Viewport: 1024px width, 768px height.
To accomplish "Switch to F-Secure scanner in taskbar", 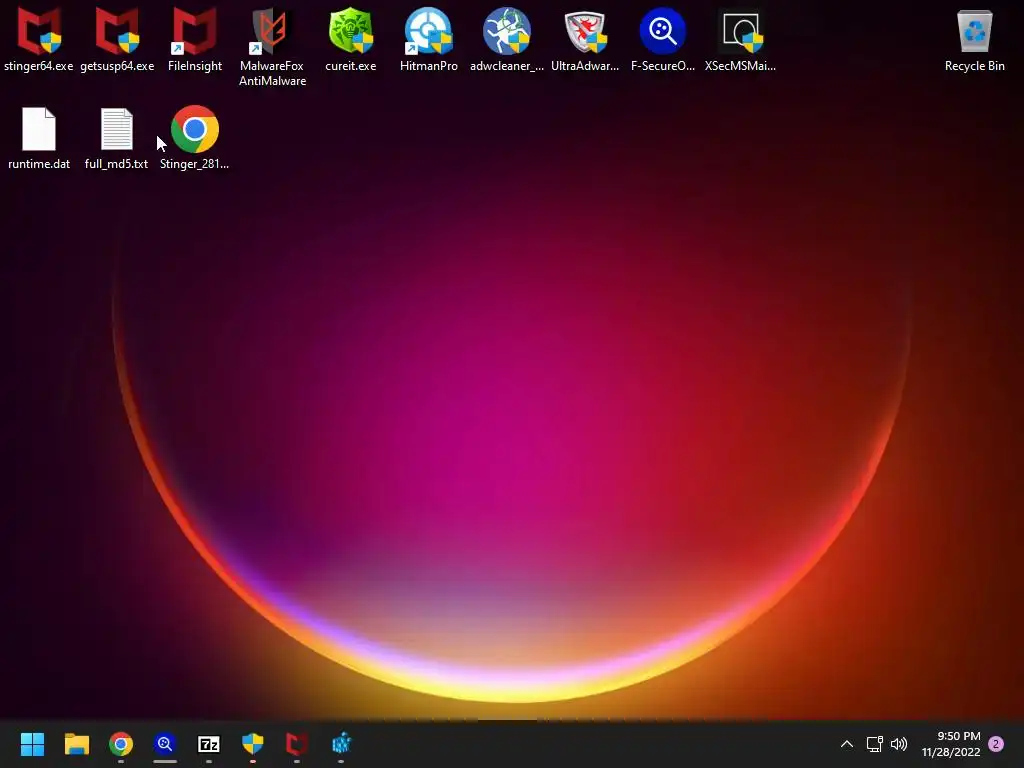I will (165, 744).
